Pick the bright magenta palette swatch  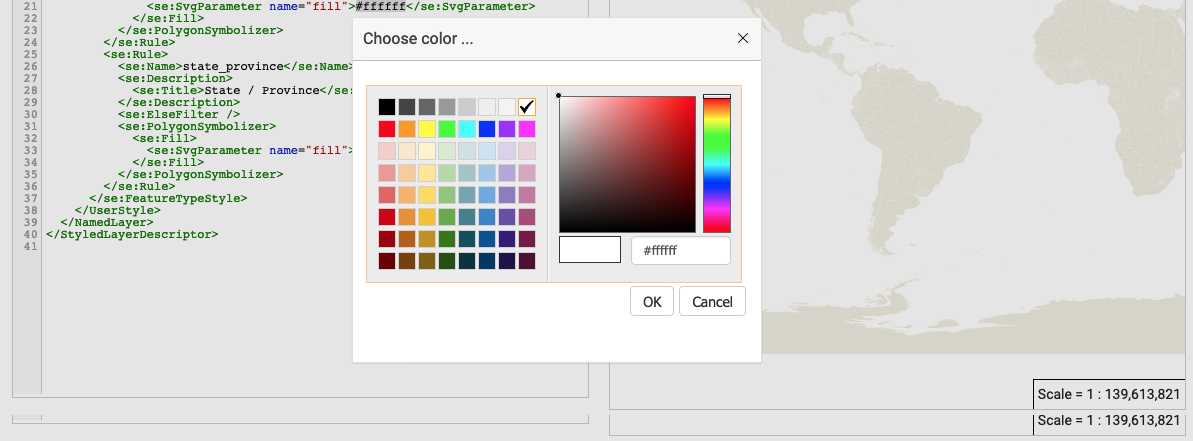[527, 128]
